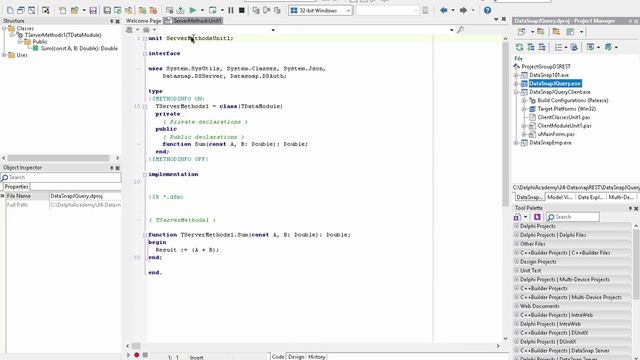This screenshot has width=640, height=360.
Task: Close the Structure panel
Action: coord(118,21)
